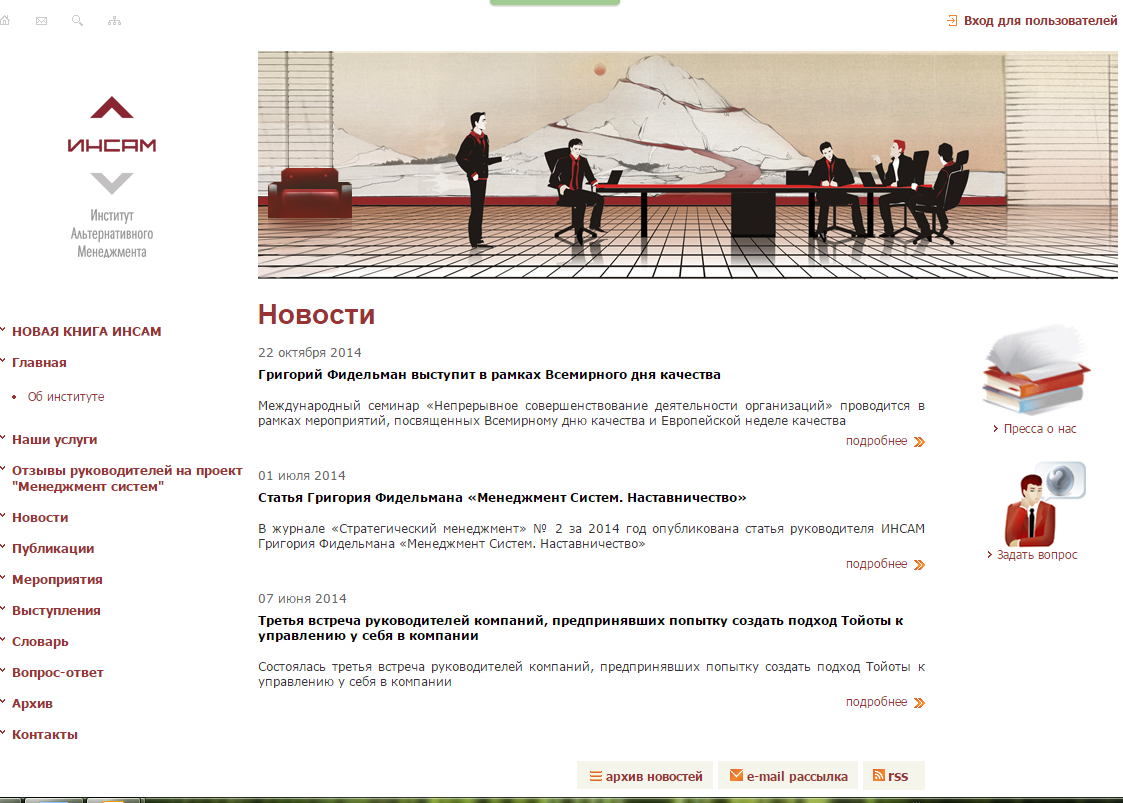The height and width of the screenshot is (803, 1123).
Task: Open Словарь section
Action: [x=40, y=642]
